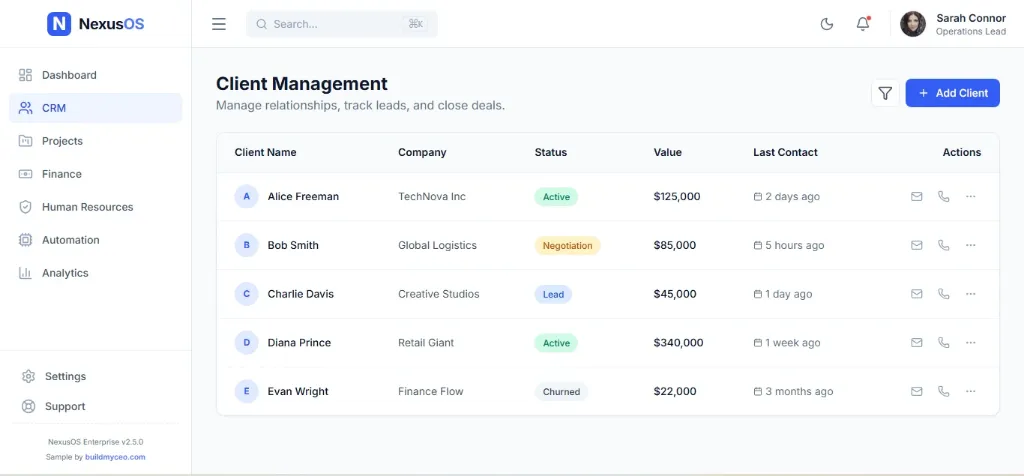Expand more options for Evan Wright
This screenshot has height=476, width=1024.
[x=970, y=392]
